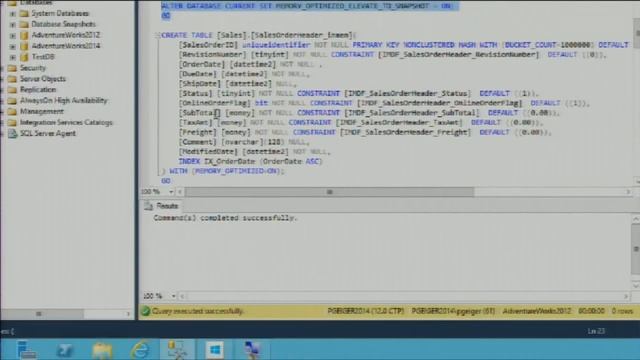This screenshot has width=640, height=360.
Task: Select SQL Server Agent node
Action: point(48,133)
